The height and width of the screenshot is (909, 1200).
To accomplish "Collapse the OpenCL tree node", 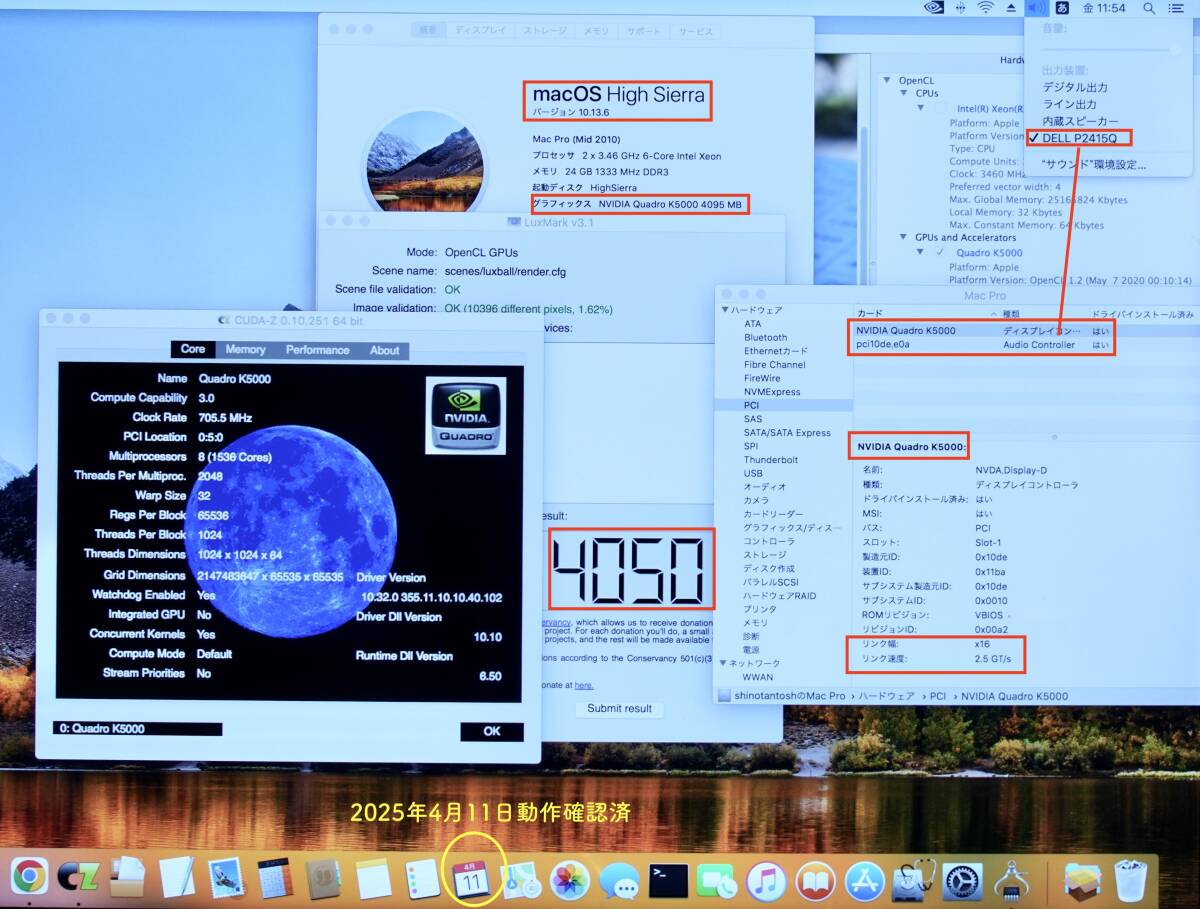I will 887,80.
